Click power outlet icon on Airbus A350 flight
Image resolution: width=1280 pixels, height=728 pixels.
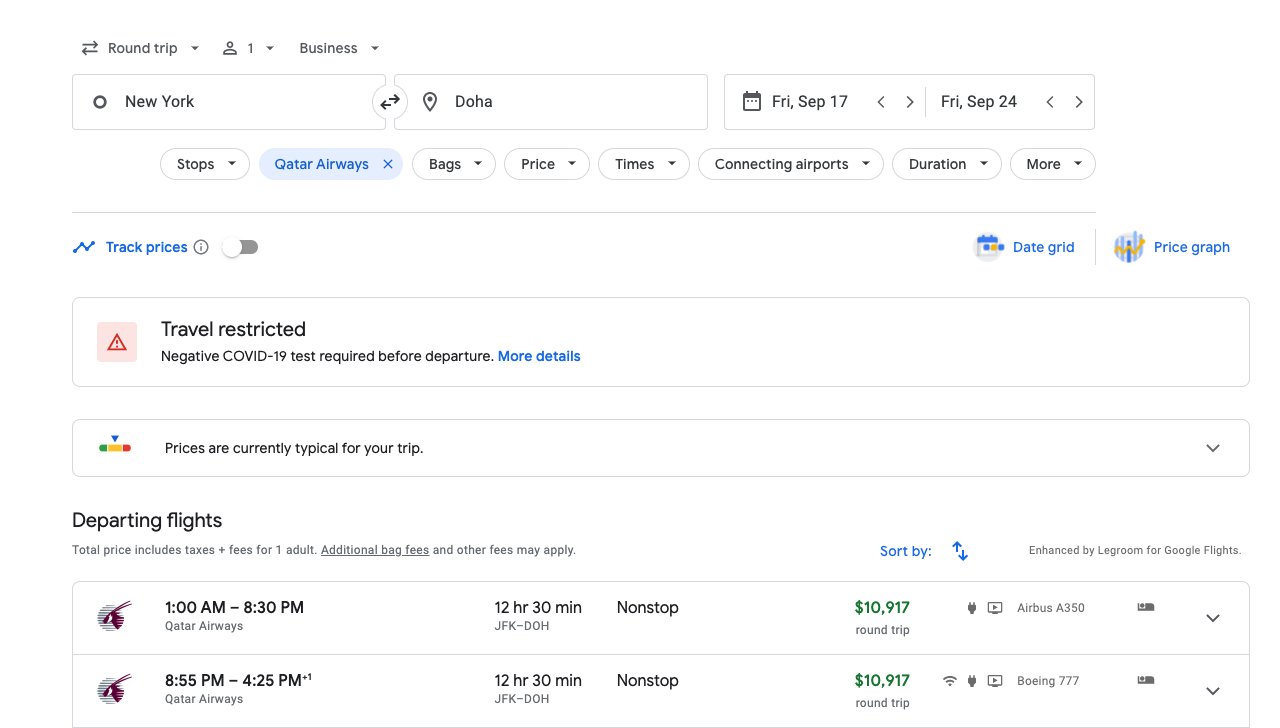[x=971, y=608]
